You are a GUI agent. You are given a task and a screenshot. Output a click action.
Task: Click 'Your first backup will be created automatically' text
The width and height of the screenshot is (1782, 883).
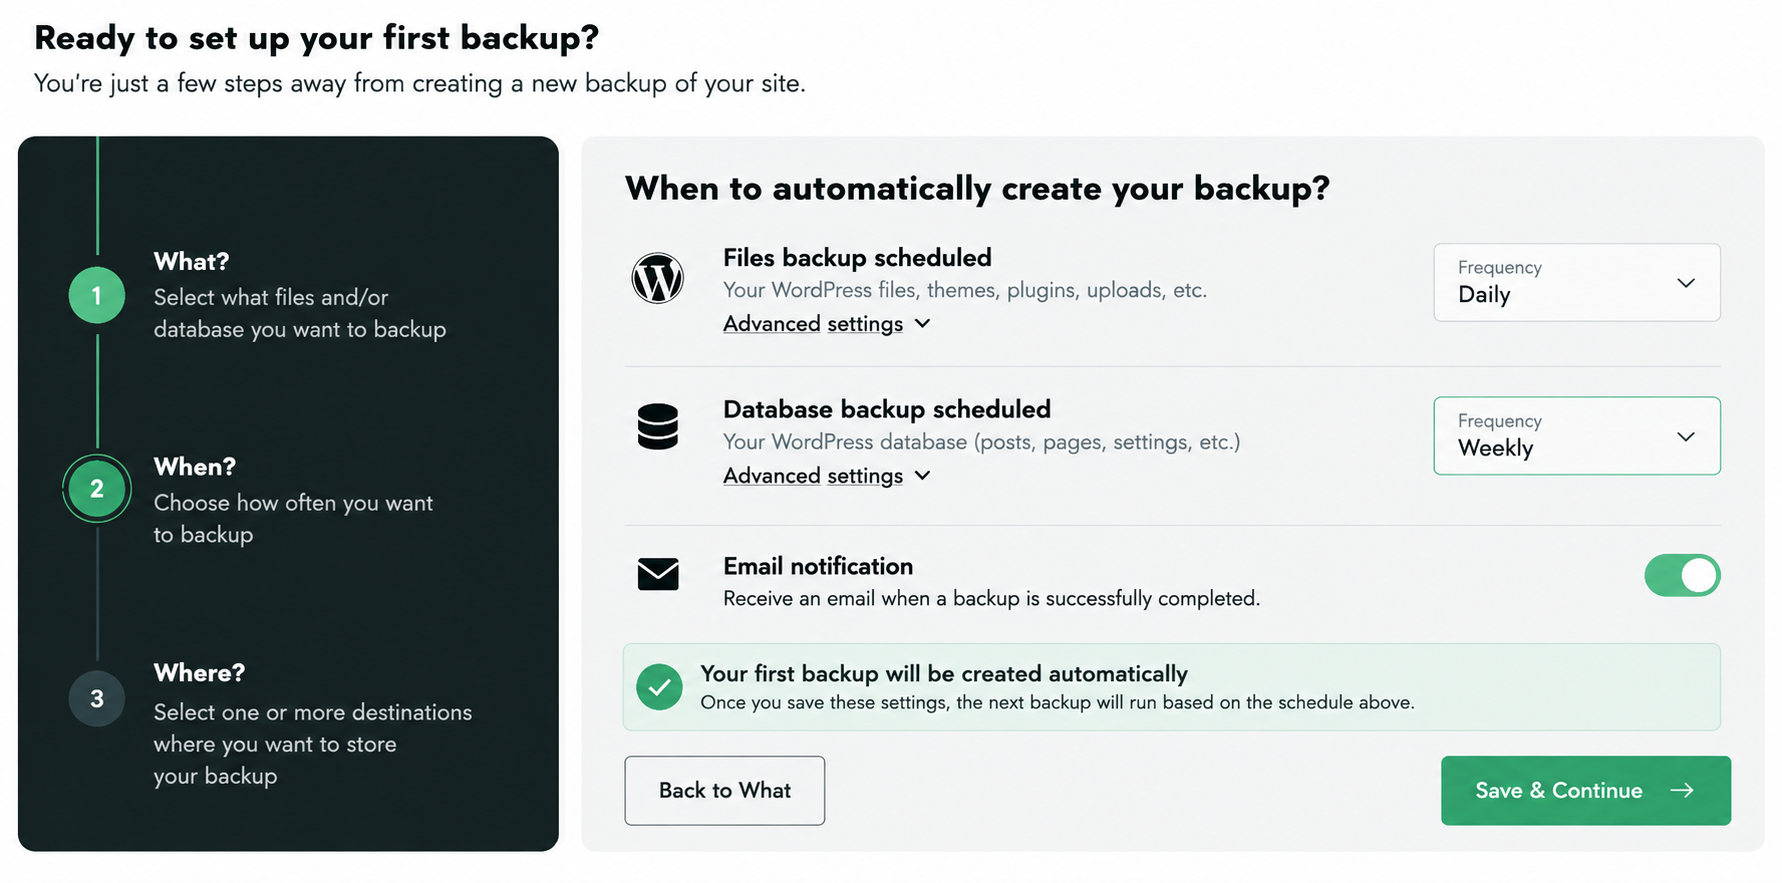[x=944, y=674]
